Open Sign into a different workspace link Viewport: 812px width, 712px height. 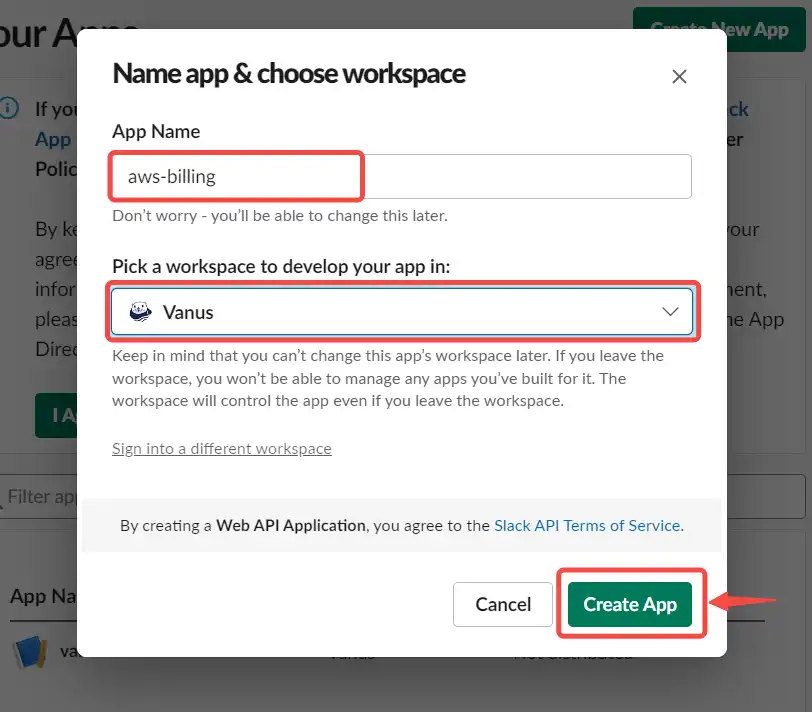(222, 448)
